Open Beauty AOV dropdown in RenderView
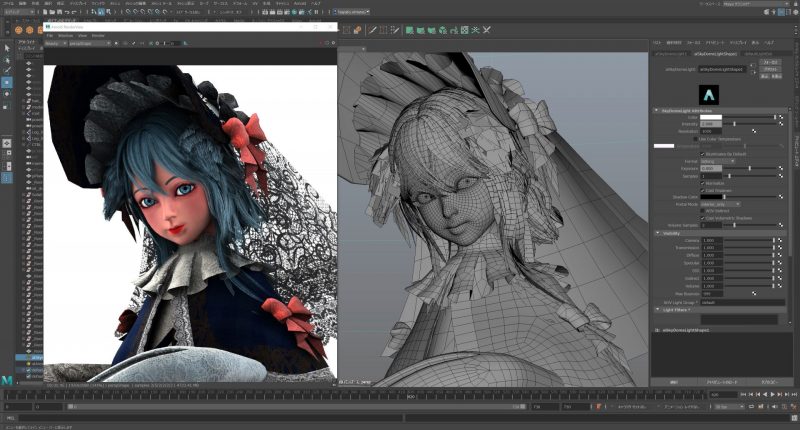Image resolution: width=800 pixels, height=430 pixels. click(x=56, y=44)
